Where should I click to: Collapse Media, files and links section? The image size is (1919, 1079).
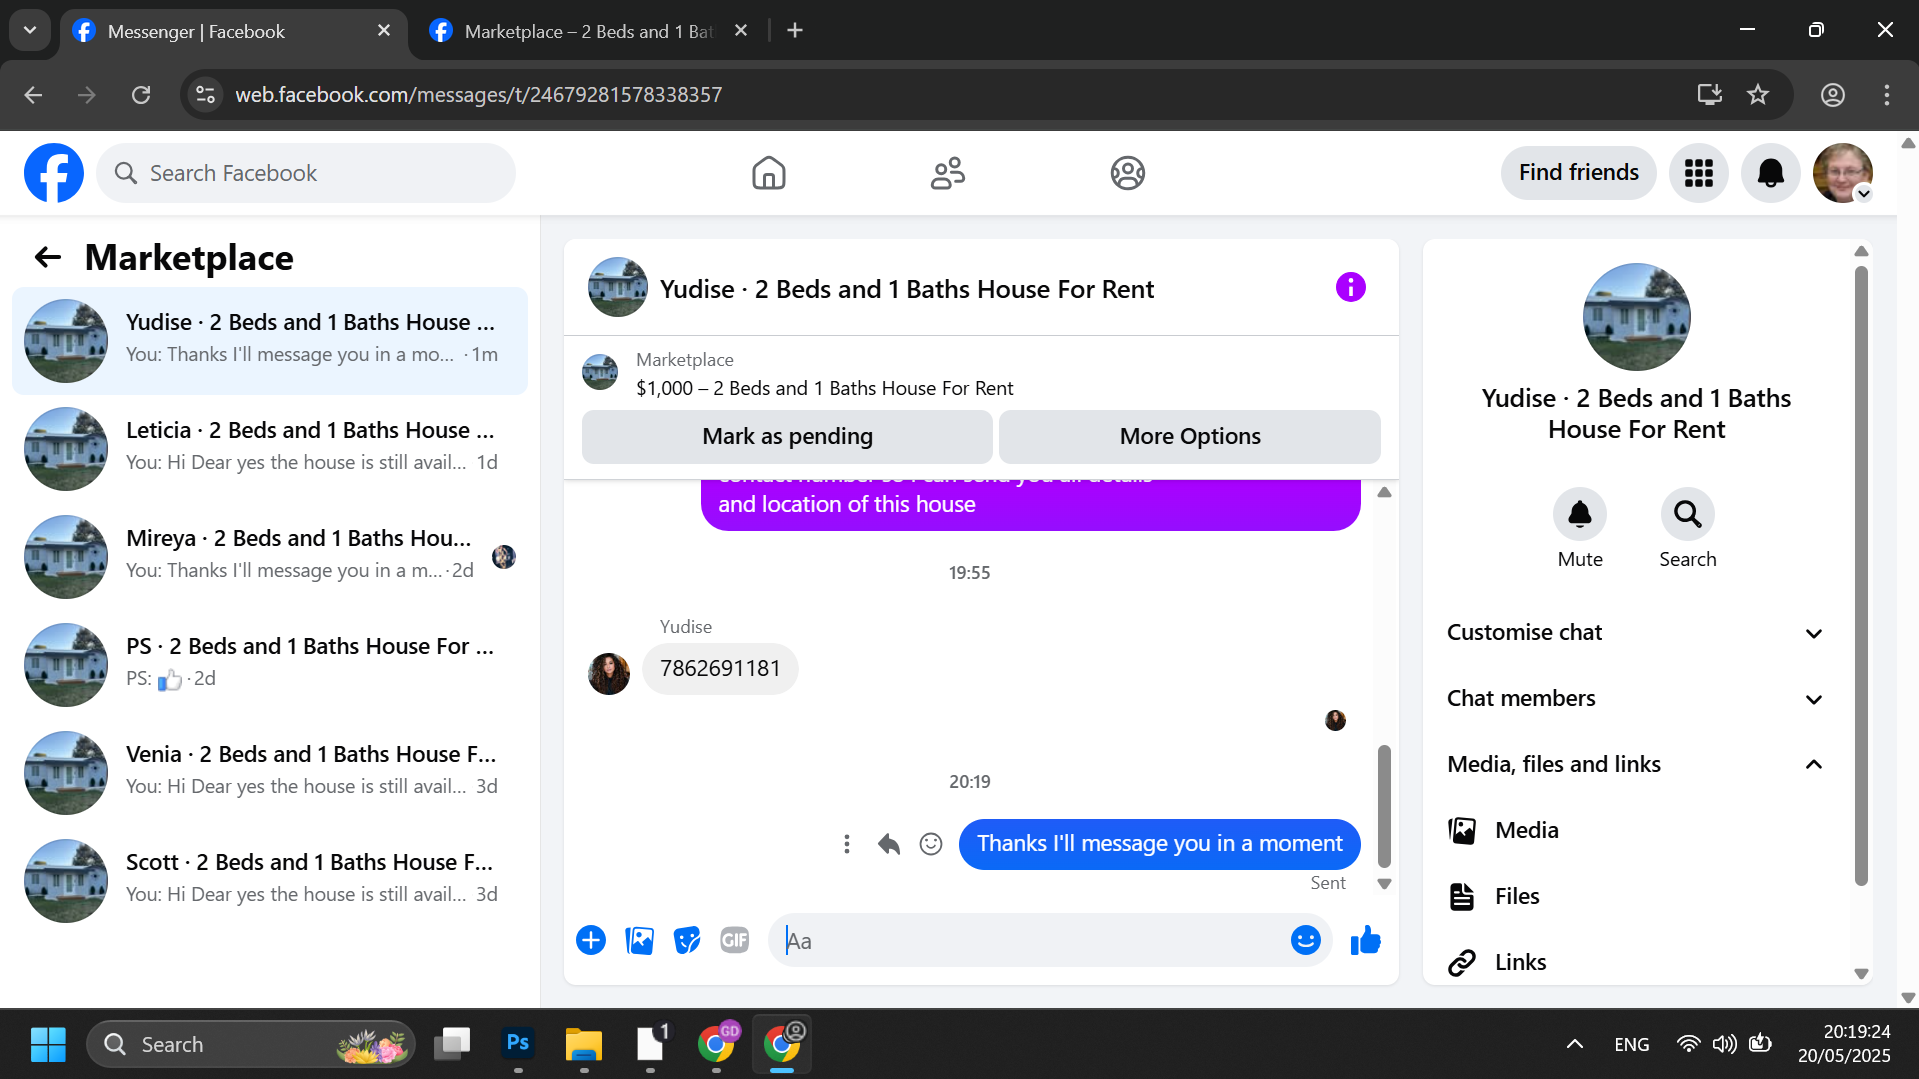[1636, 764]
